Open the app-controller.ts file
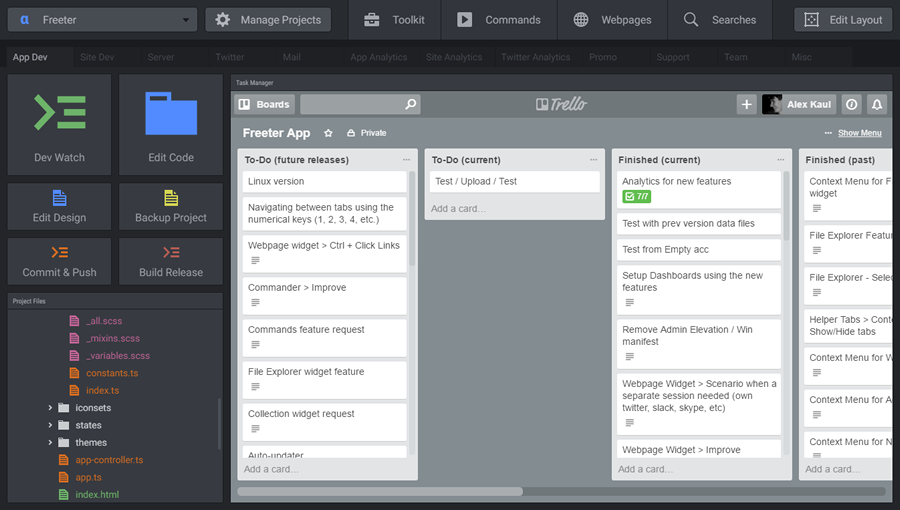Viewport: 900px width, 510px height. [x=109, y=460]
